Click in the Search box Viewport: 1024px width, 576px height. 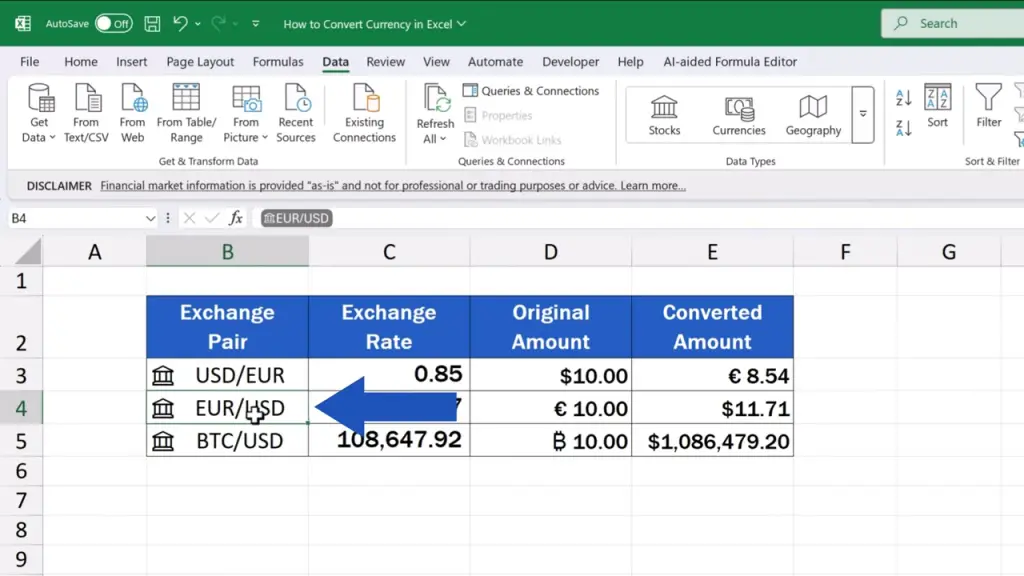[x=950, y=23]
